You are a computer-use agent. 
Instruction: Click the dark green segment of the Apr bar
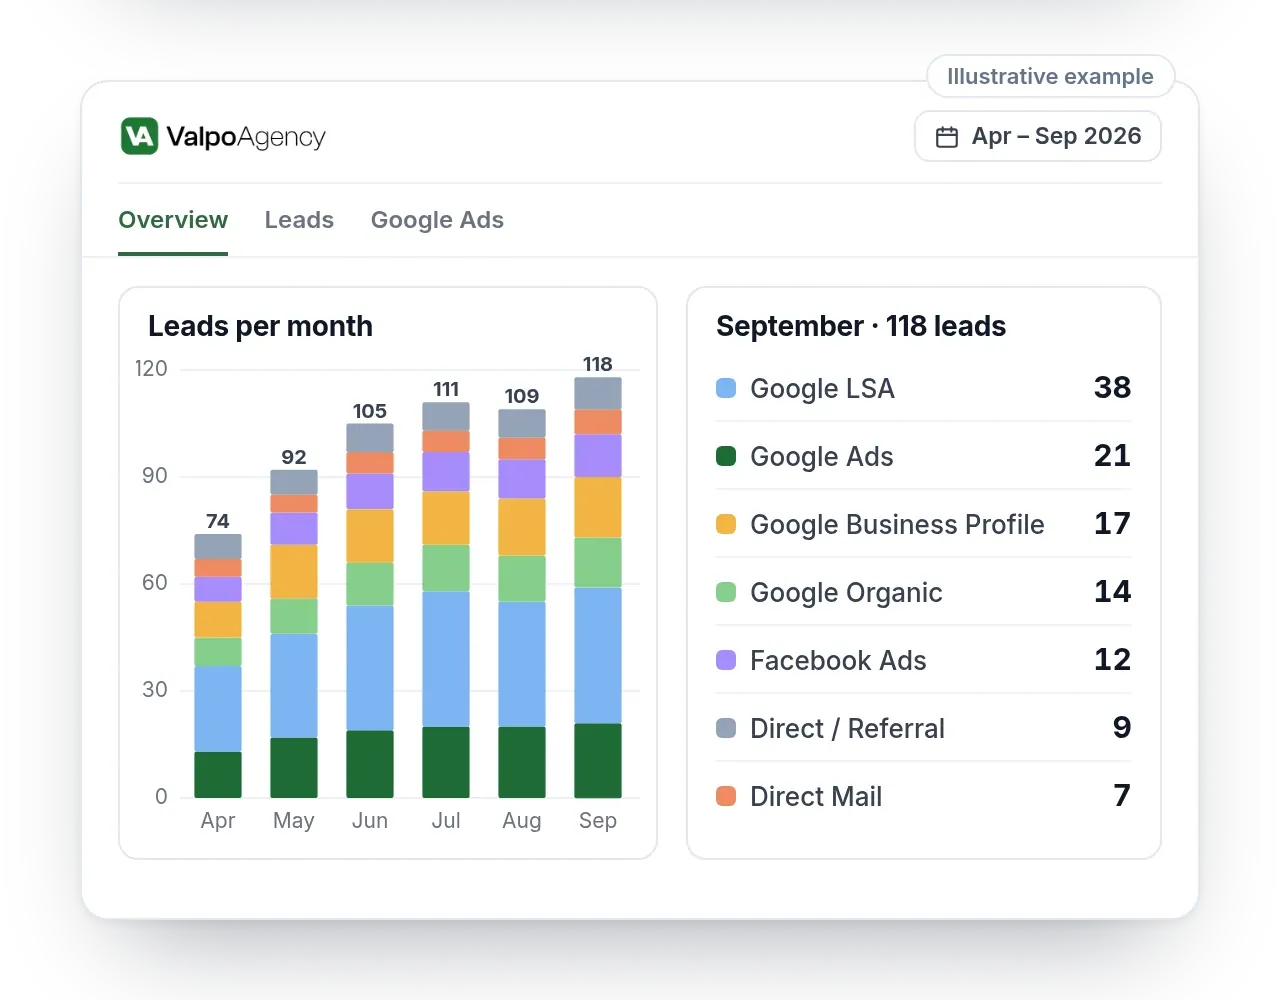(x=218, y=774)
